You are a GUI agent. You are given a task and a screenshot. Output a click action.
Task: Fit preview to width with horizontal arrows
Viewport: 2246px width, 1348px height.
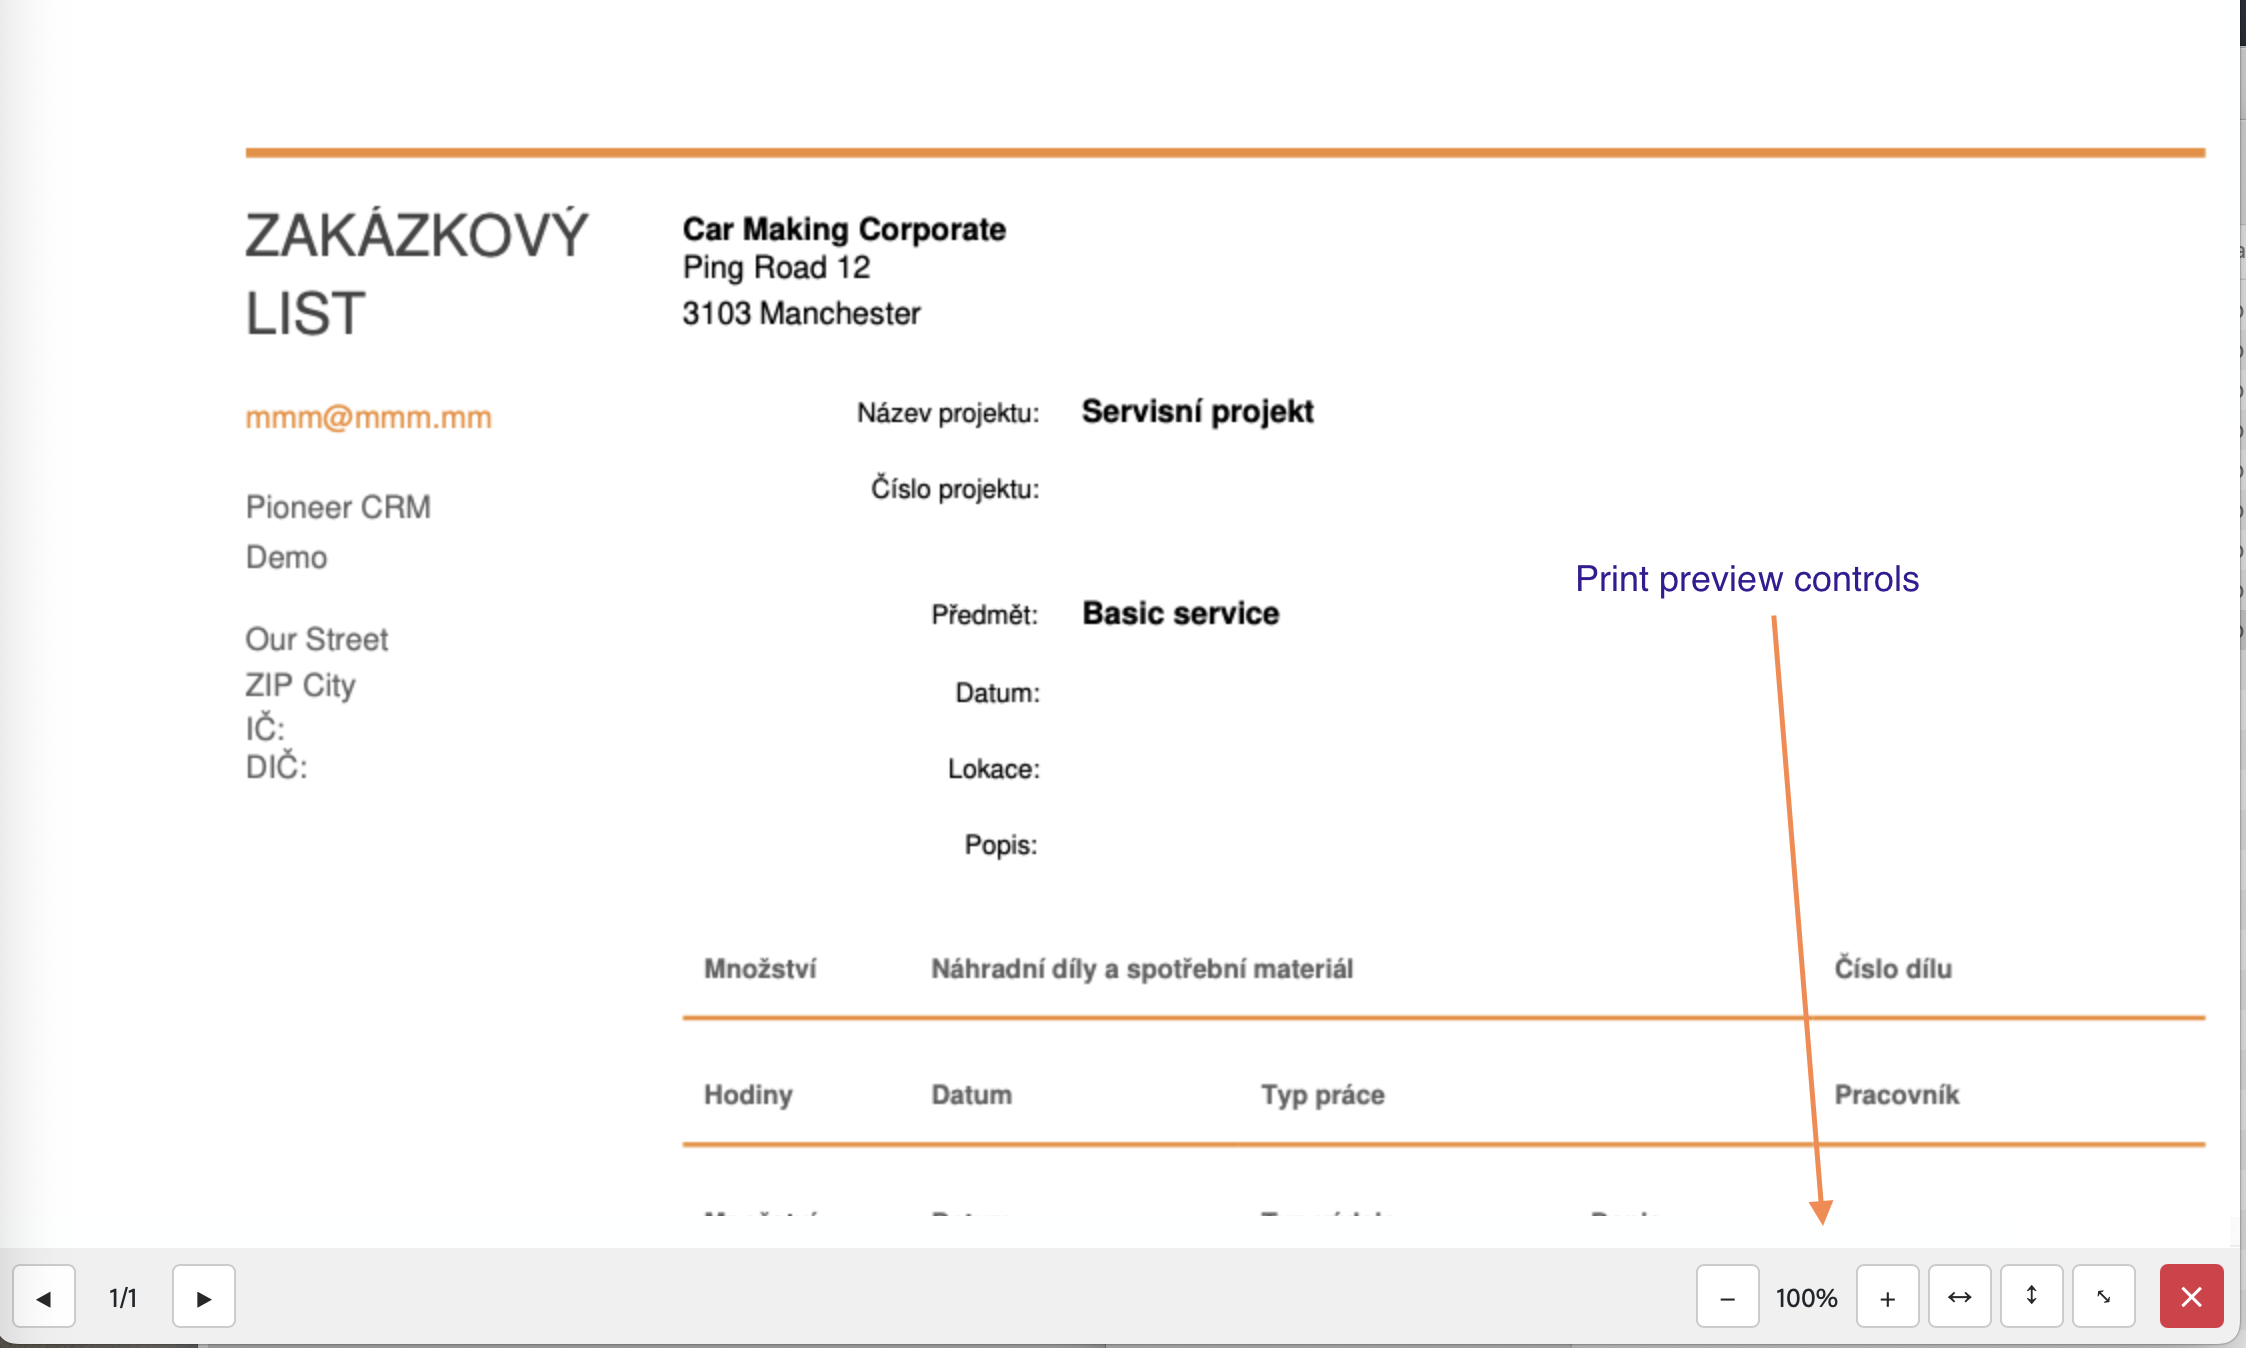point(1959,1297)
